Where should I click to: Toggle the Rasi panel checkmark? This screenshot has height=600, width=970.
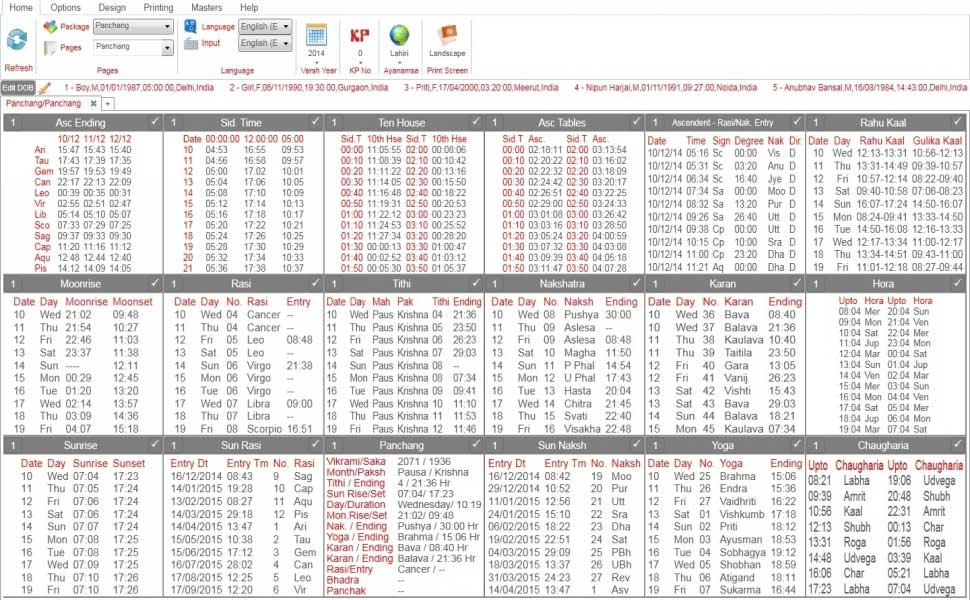315,283
